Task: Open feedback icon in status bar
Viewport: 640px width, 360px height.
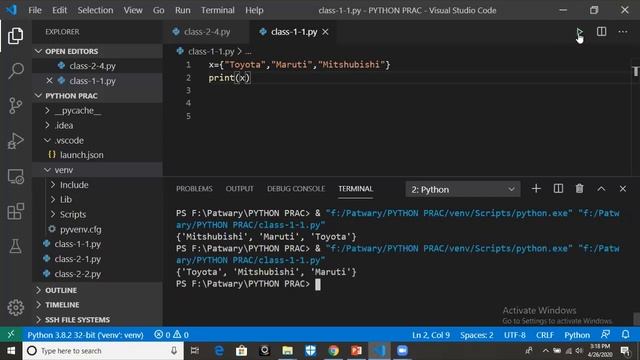Action: point(605,335)
